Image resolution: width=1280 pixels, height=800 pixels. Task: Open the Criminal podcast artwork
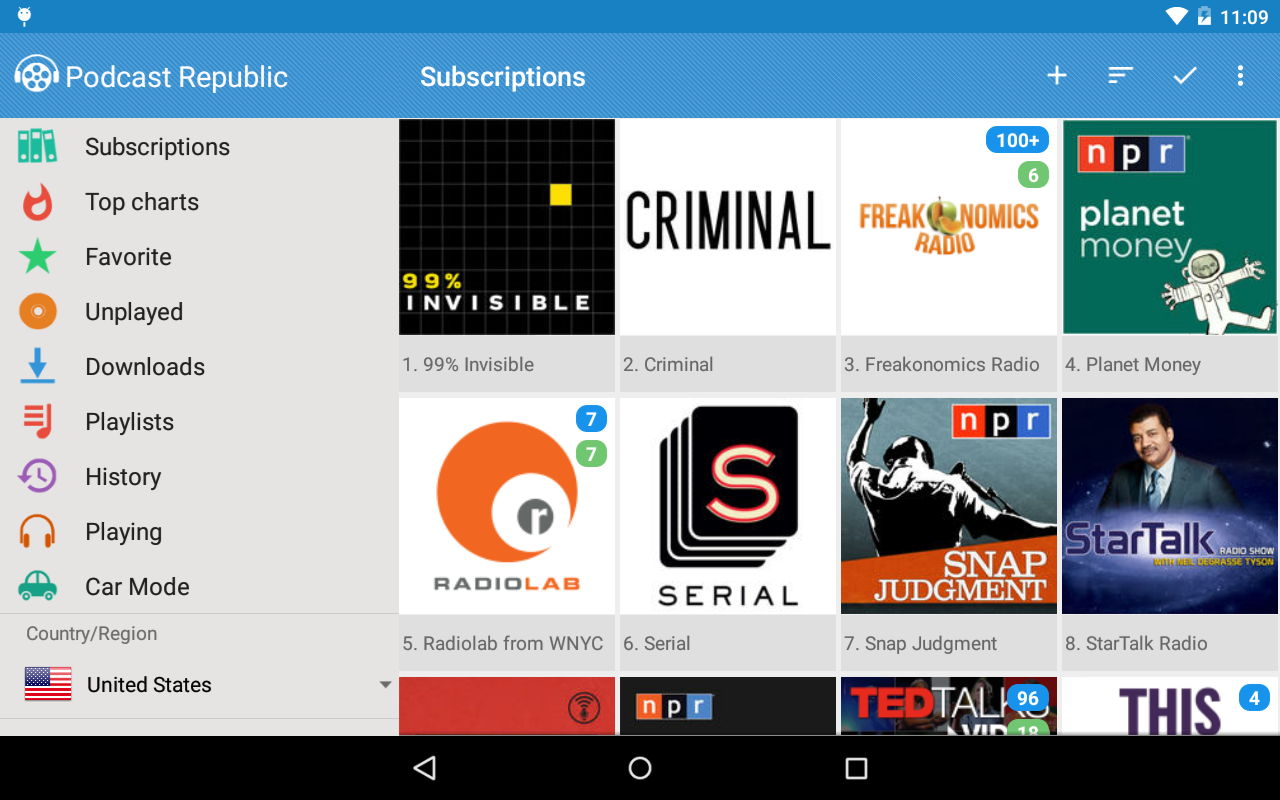728,227
